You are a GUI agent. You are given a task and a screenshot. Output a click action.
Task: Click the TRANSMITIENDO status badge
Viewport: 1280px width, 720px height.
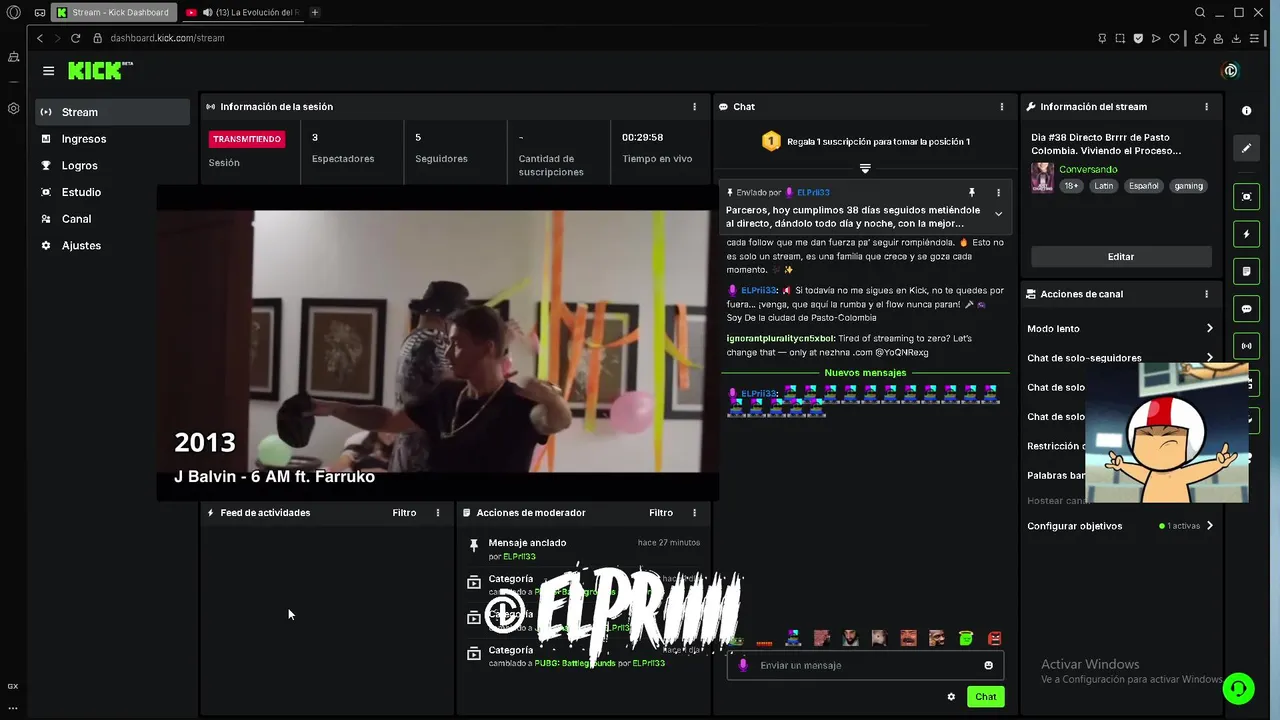(247, 139)
